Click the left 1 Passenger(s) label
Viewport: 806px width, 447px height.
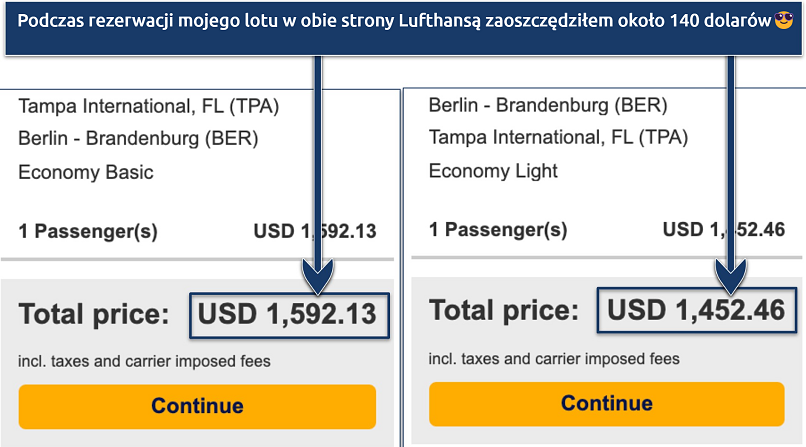pyautogui.click(x=88, y=231)
